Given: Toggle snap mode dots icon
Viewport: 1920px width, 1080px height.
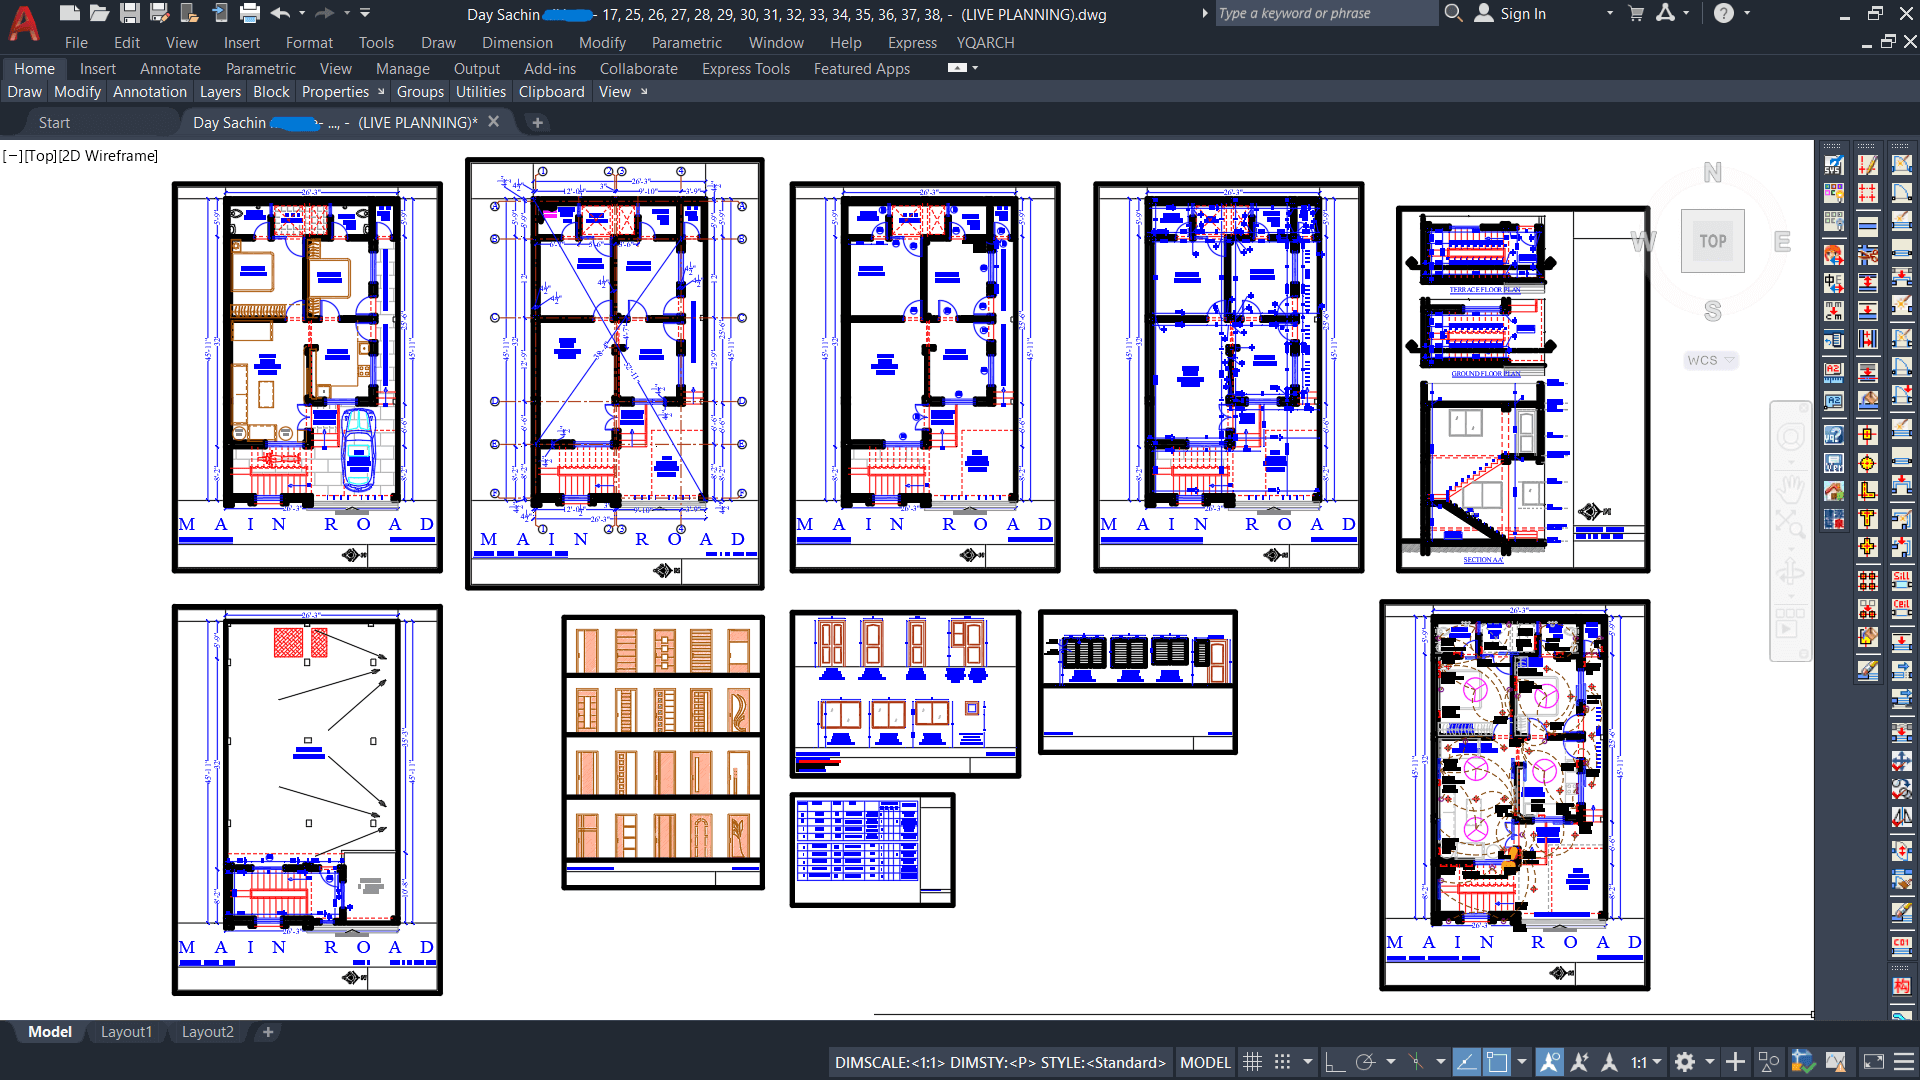Looking at the screenshot, I should pos(1282,1062).
